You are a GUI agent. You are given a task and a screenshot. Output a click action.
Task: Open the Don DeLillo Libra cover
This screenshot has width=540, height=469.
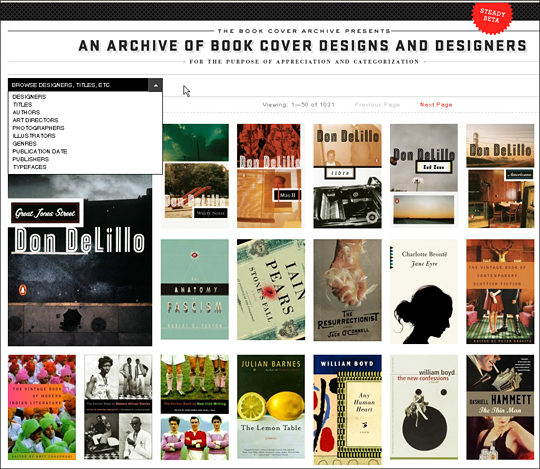click(x=347, y=176)
